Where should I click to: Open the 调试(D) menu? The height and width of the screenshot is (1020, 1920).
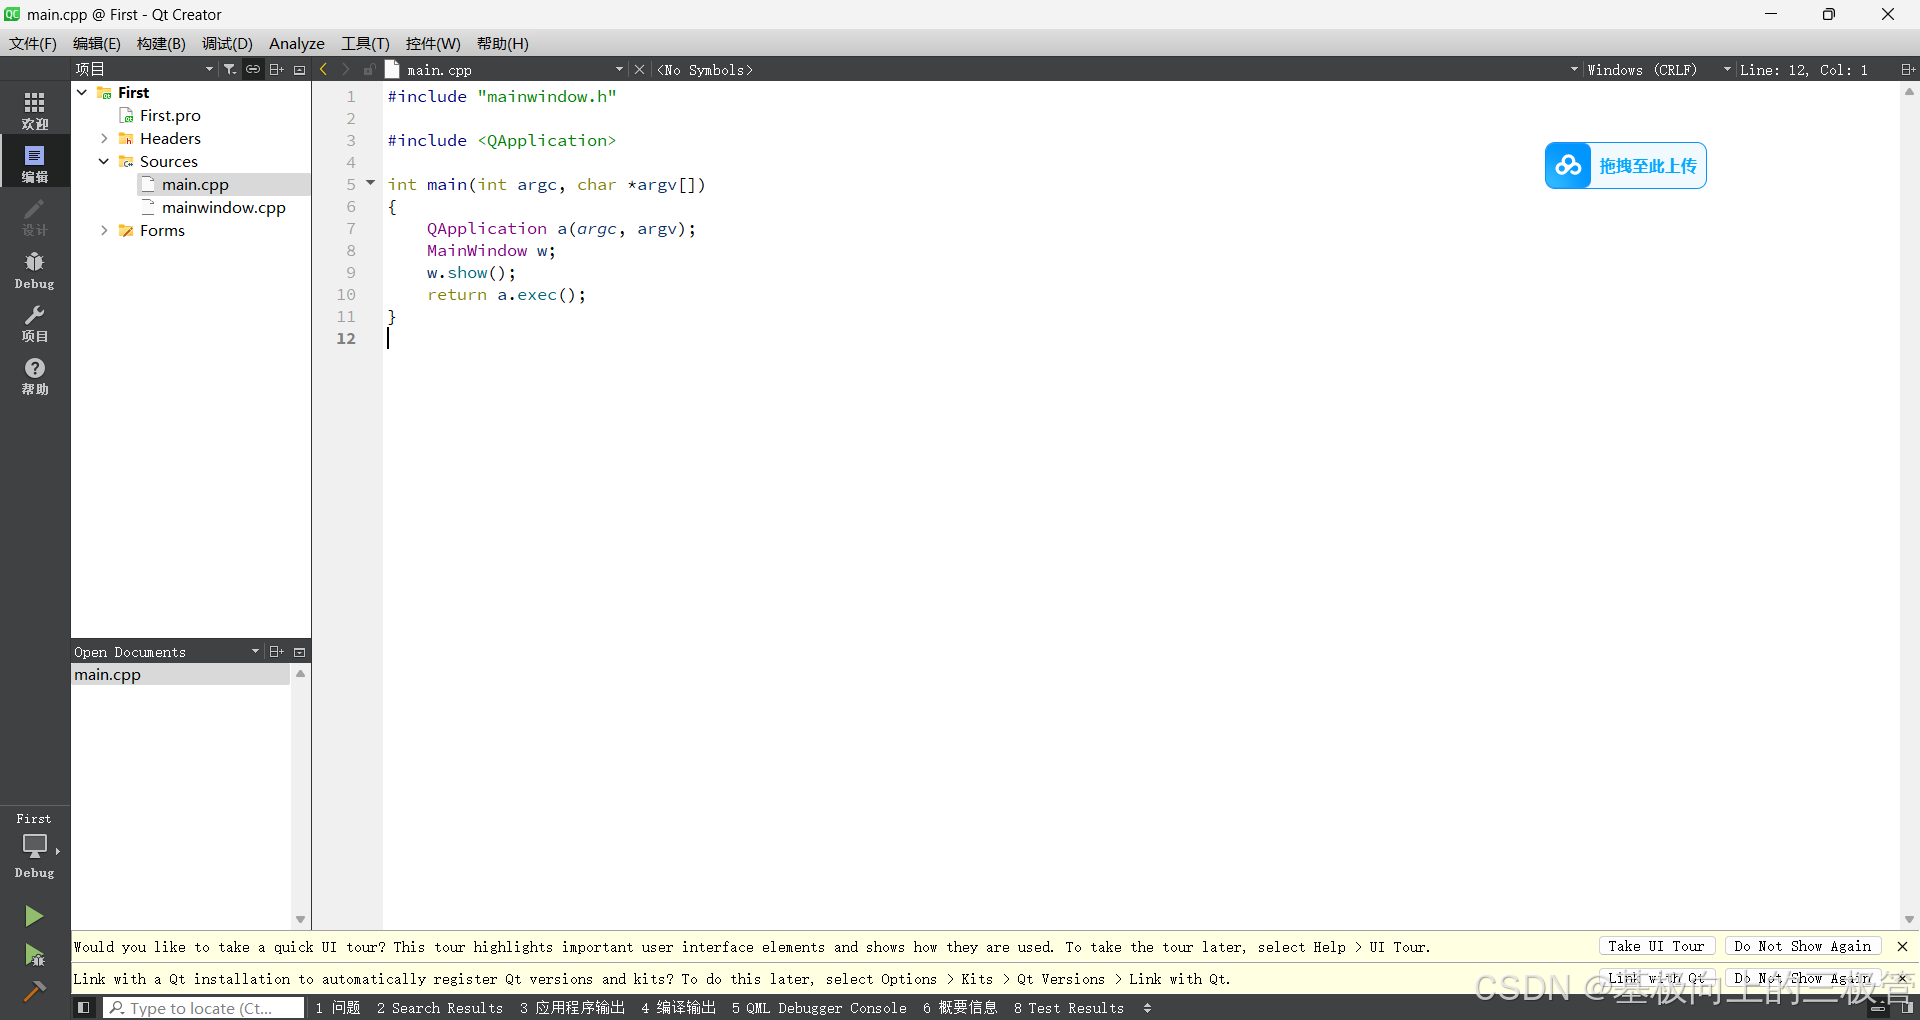(x=227, y=43)
